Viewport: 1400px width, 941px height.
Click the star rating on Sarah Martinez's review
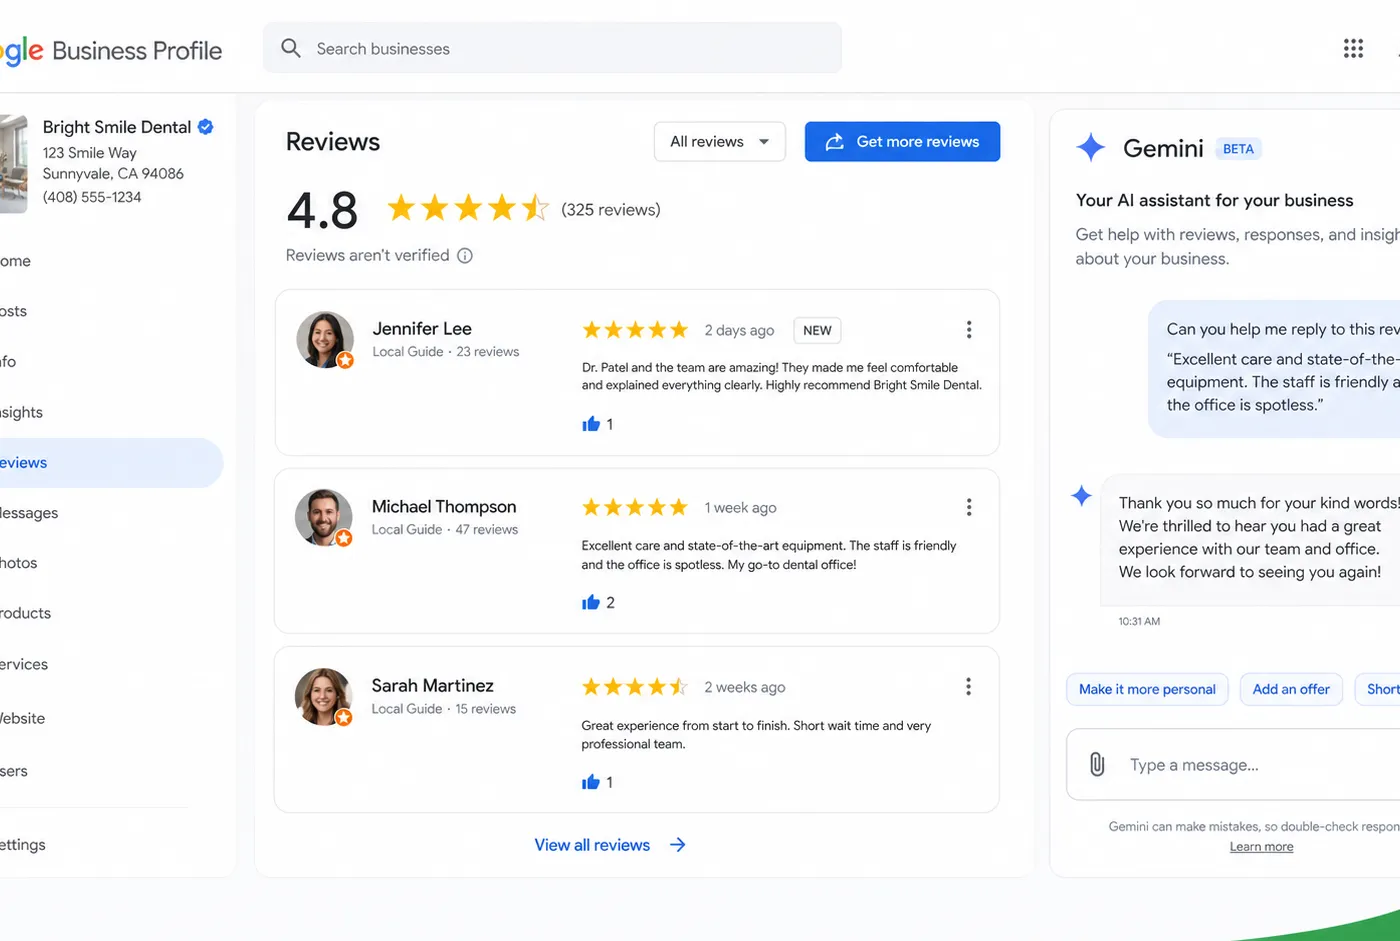point(635,687)
